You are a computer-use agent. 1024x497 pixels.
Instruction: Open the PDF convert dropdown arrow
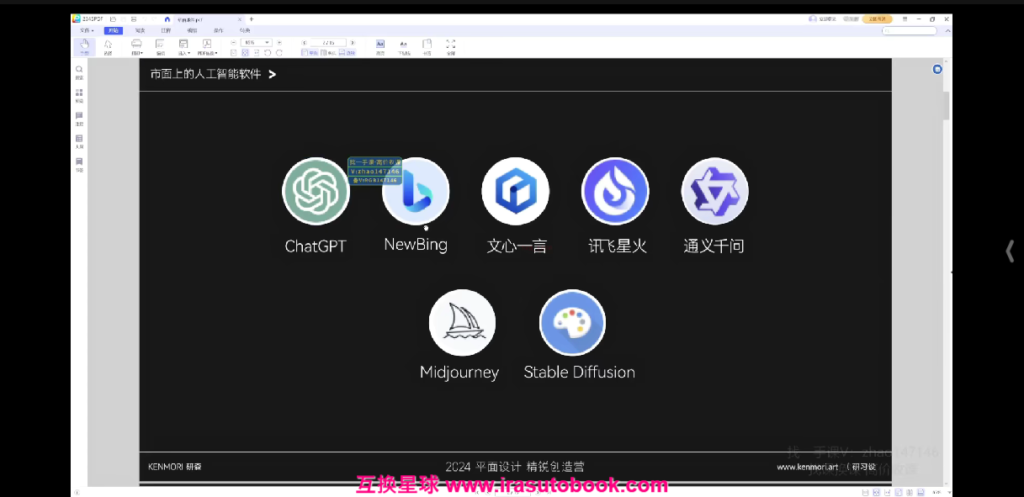point(216,53)
